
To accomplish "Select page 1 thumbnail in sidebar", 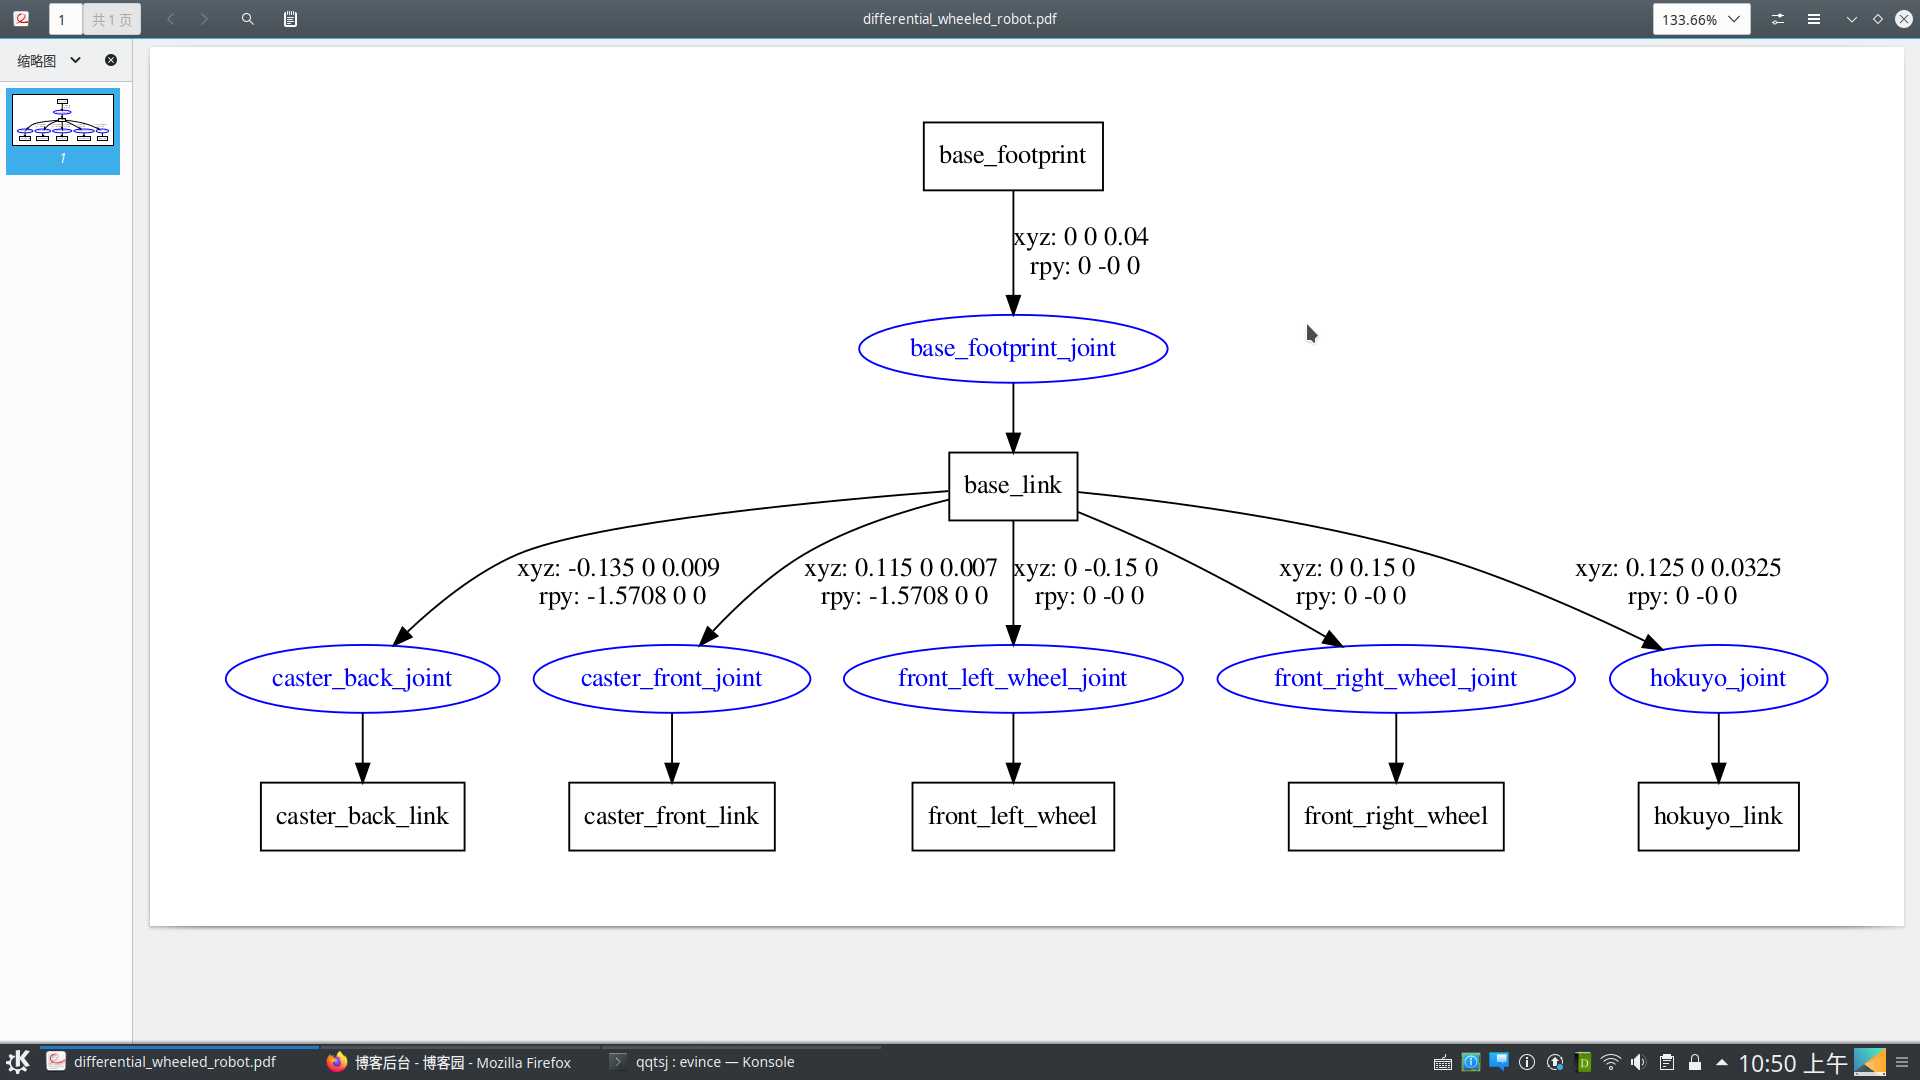I will [x=63, y=131].
